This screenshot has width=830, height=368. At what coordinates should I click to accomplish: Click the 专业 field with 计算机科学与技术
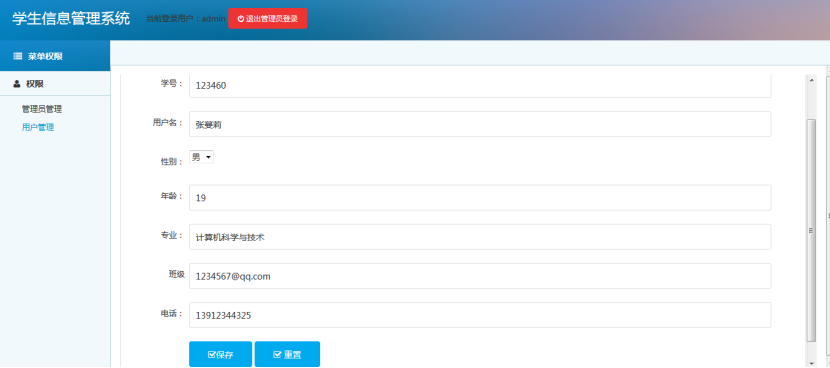click(x=480, y=237)
